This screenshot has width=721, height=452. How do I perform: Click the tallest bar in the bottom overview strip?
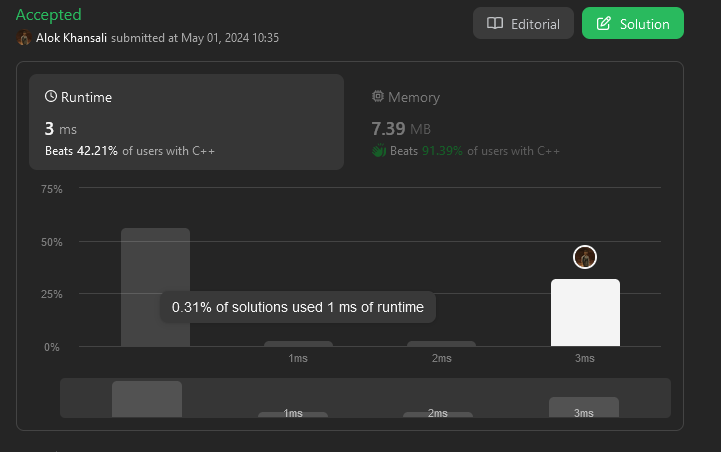tap(147, 398)
